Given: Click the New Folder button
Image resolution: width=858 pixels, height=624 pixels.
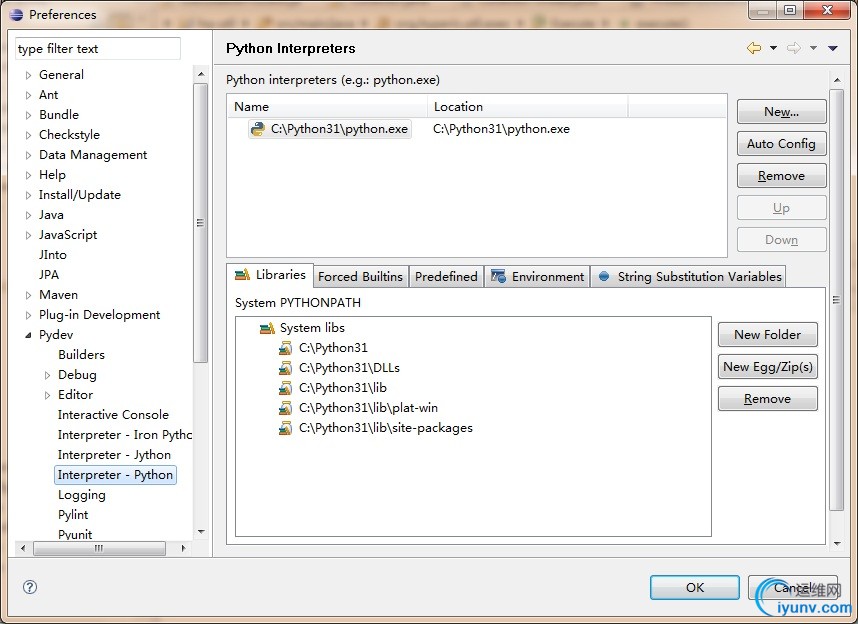Looking at the screenshot, I should [x=768, y=334].
